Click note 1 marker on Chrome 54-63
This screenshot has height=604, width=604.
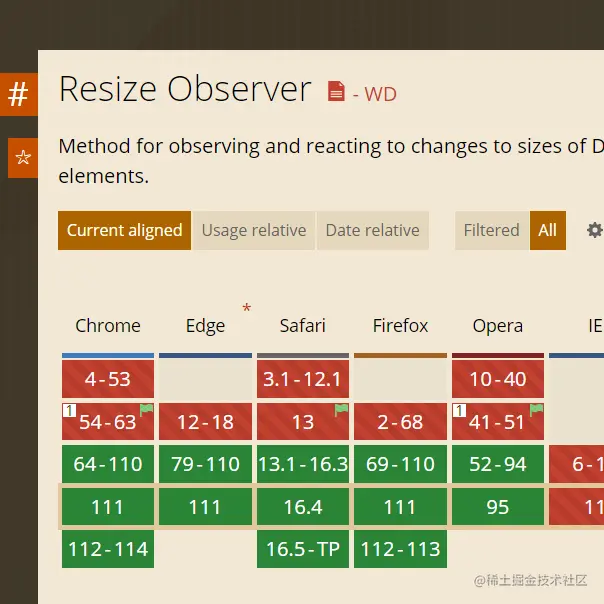tap(69, 410)
